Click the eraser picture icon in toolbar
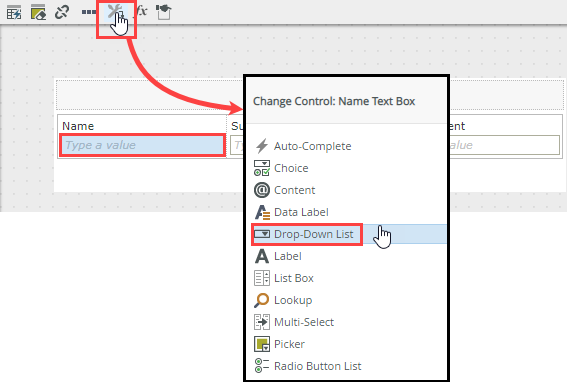The image size is (567, 382). point(38,12)
